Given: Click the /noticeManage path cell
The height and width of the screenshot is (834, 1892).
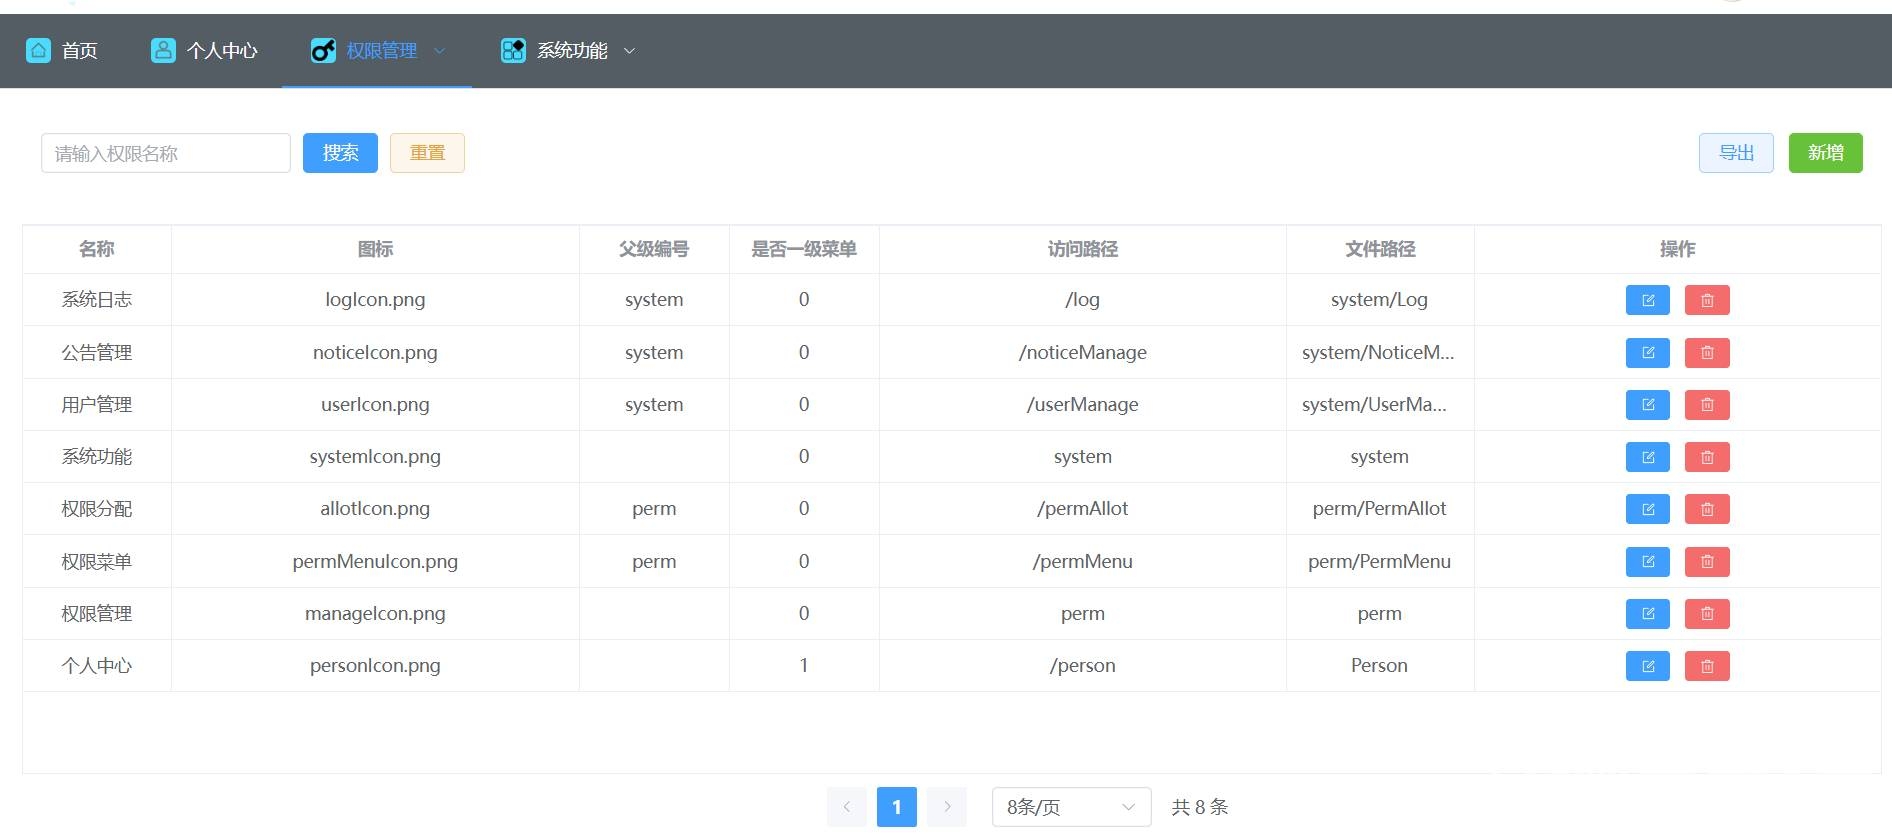Looking at the screenshot, I should coord(1083,352).
